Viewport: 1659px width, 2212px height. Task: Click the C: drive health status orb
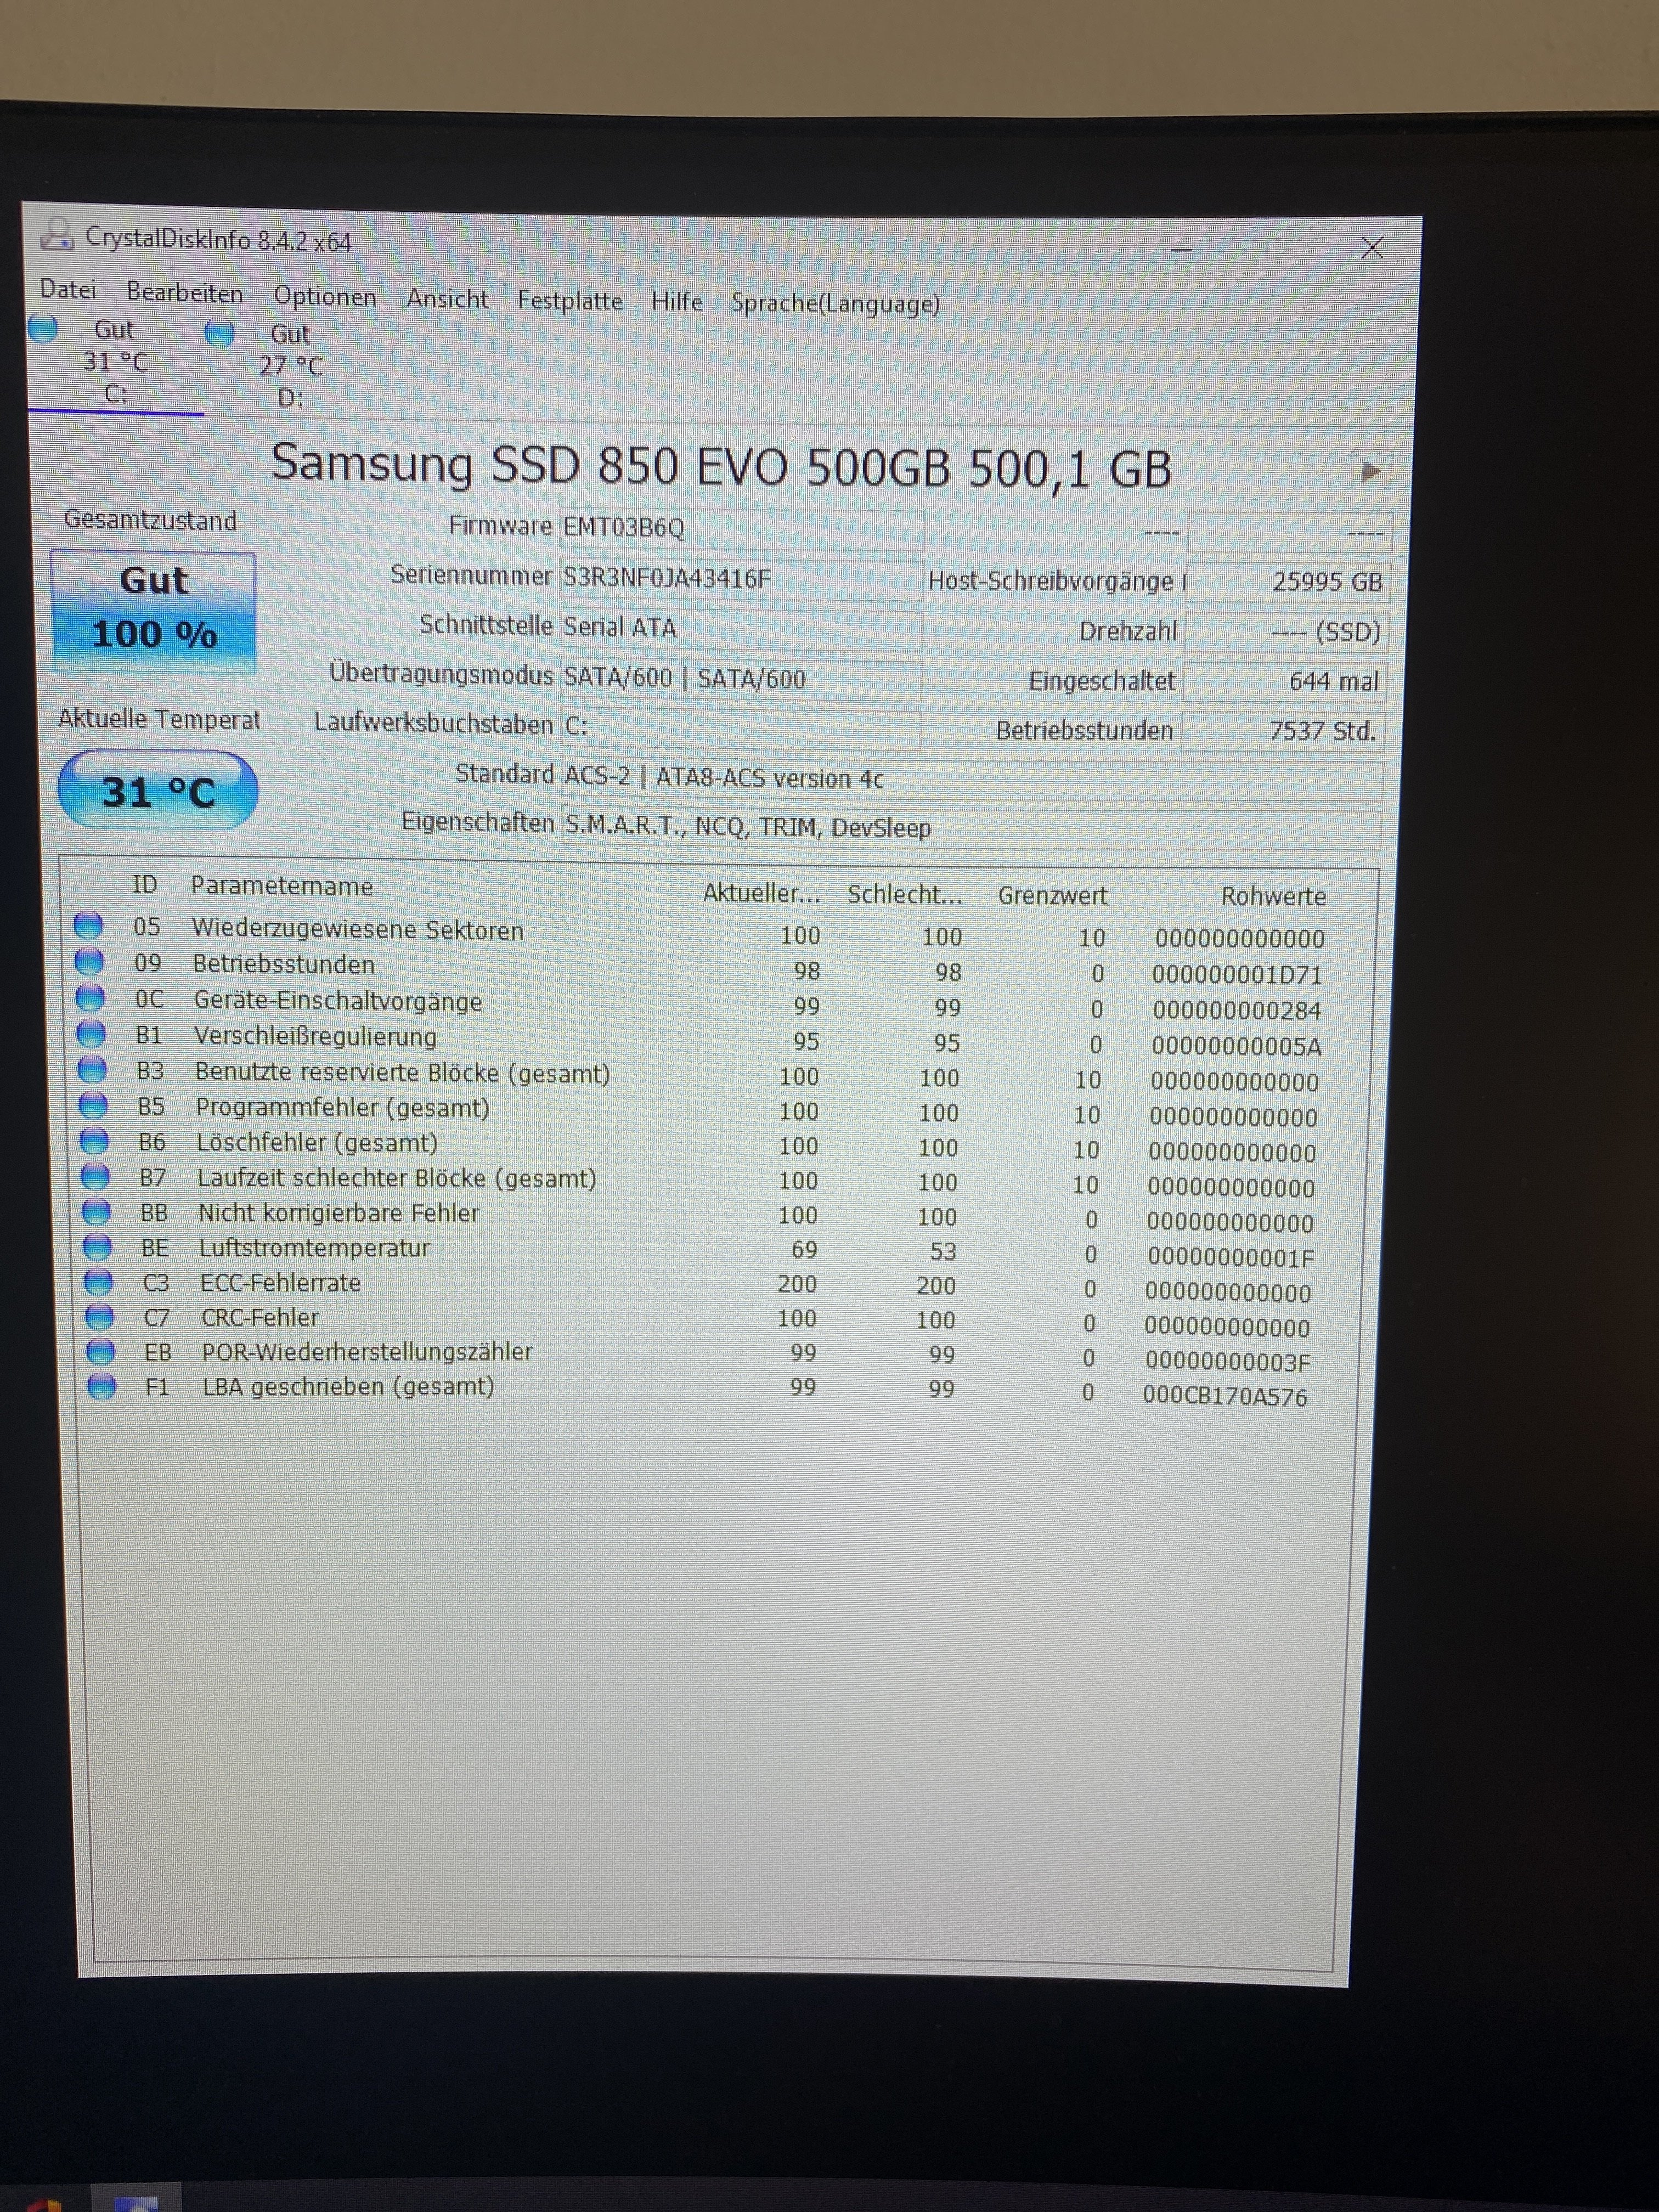click(x=43, y=329)
